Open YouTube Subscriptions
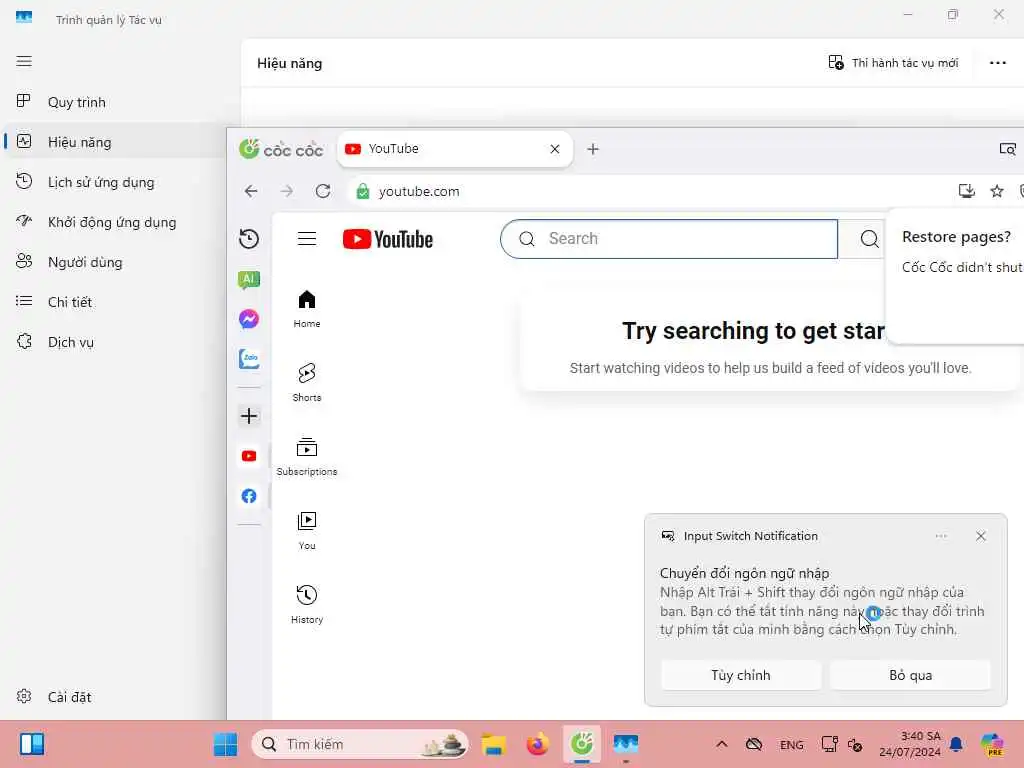This screenshot has height=768, width=1024. point(307,456)
